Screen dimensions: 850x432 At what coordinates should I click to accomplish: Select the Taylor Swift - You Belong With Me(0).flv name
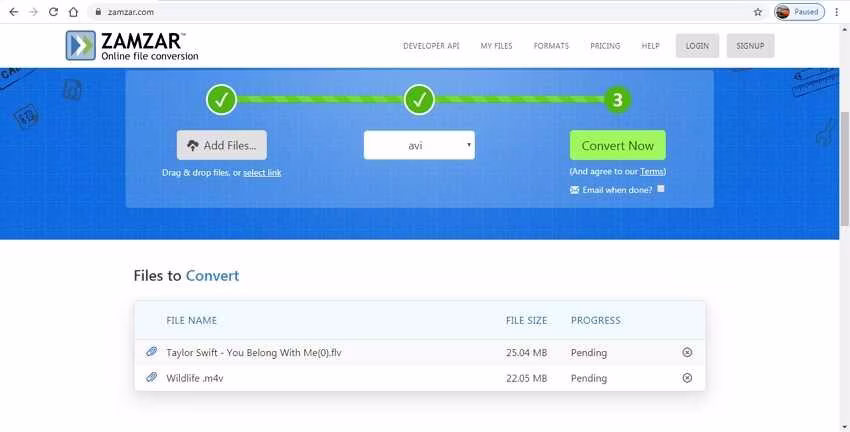click(254, 352)
